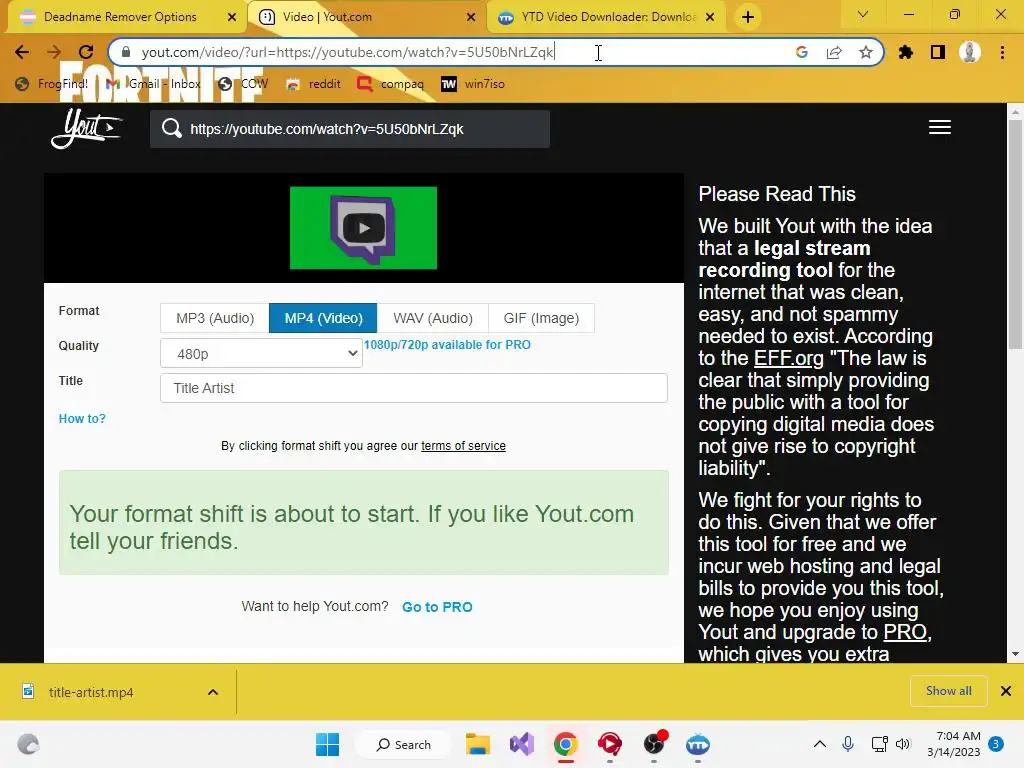This screenshot has height=768, width=1024.
Task: Click the Yout logo
Action: coord(86,128)
